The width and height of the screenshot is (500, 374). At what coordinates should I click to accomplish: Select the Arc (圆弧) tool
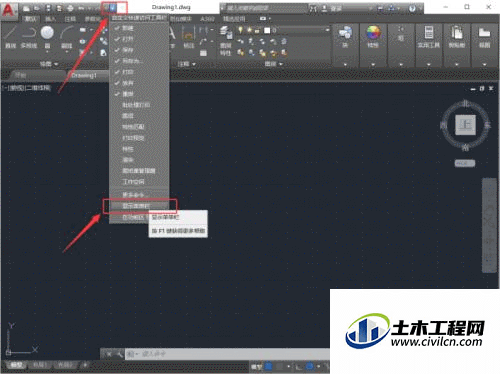click(67, 37)
